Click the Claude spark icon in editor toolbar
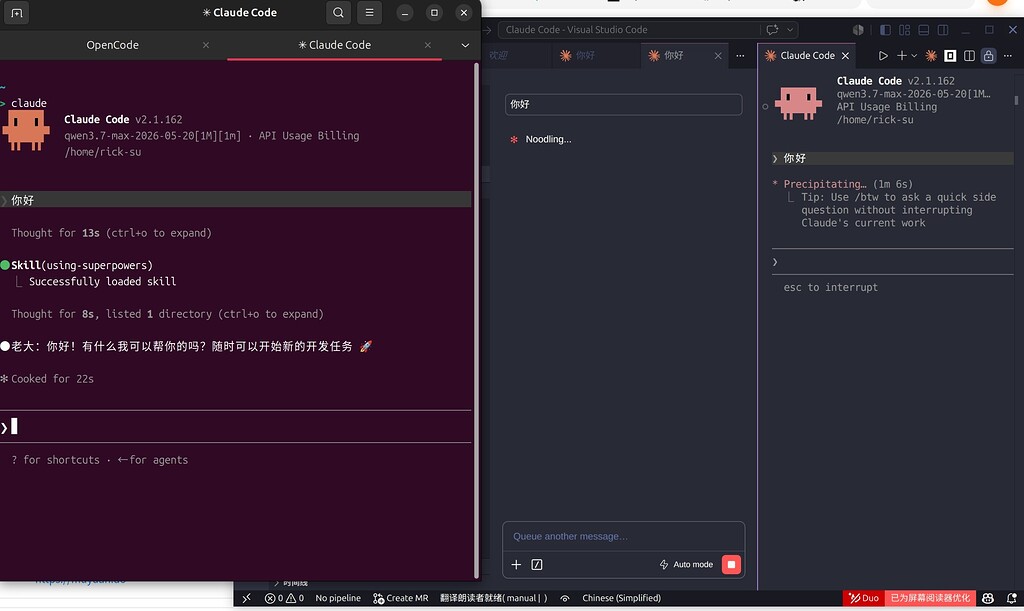 pyautogui.click(x=931, y=55)
